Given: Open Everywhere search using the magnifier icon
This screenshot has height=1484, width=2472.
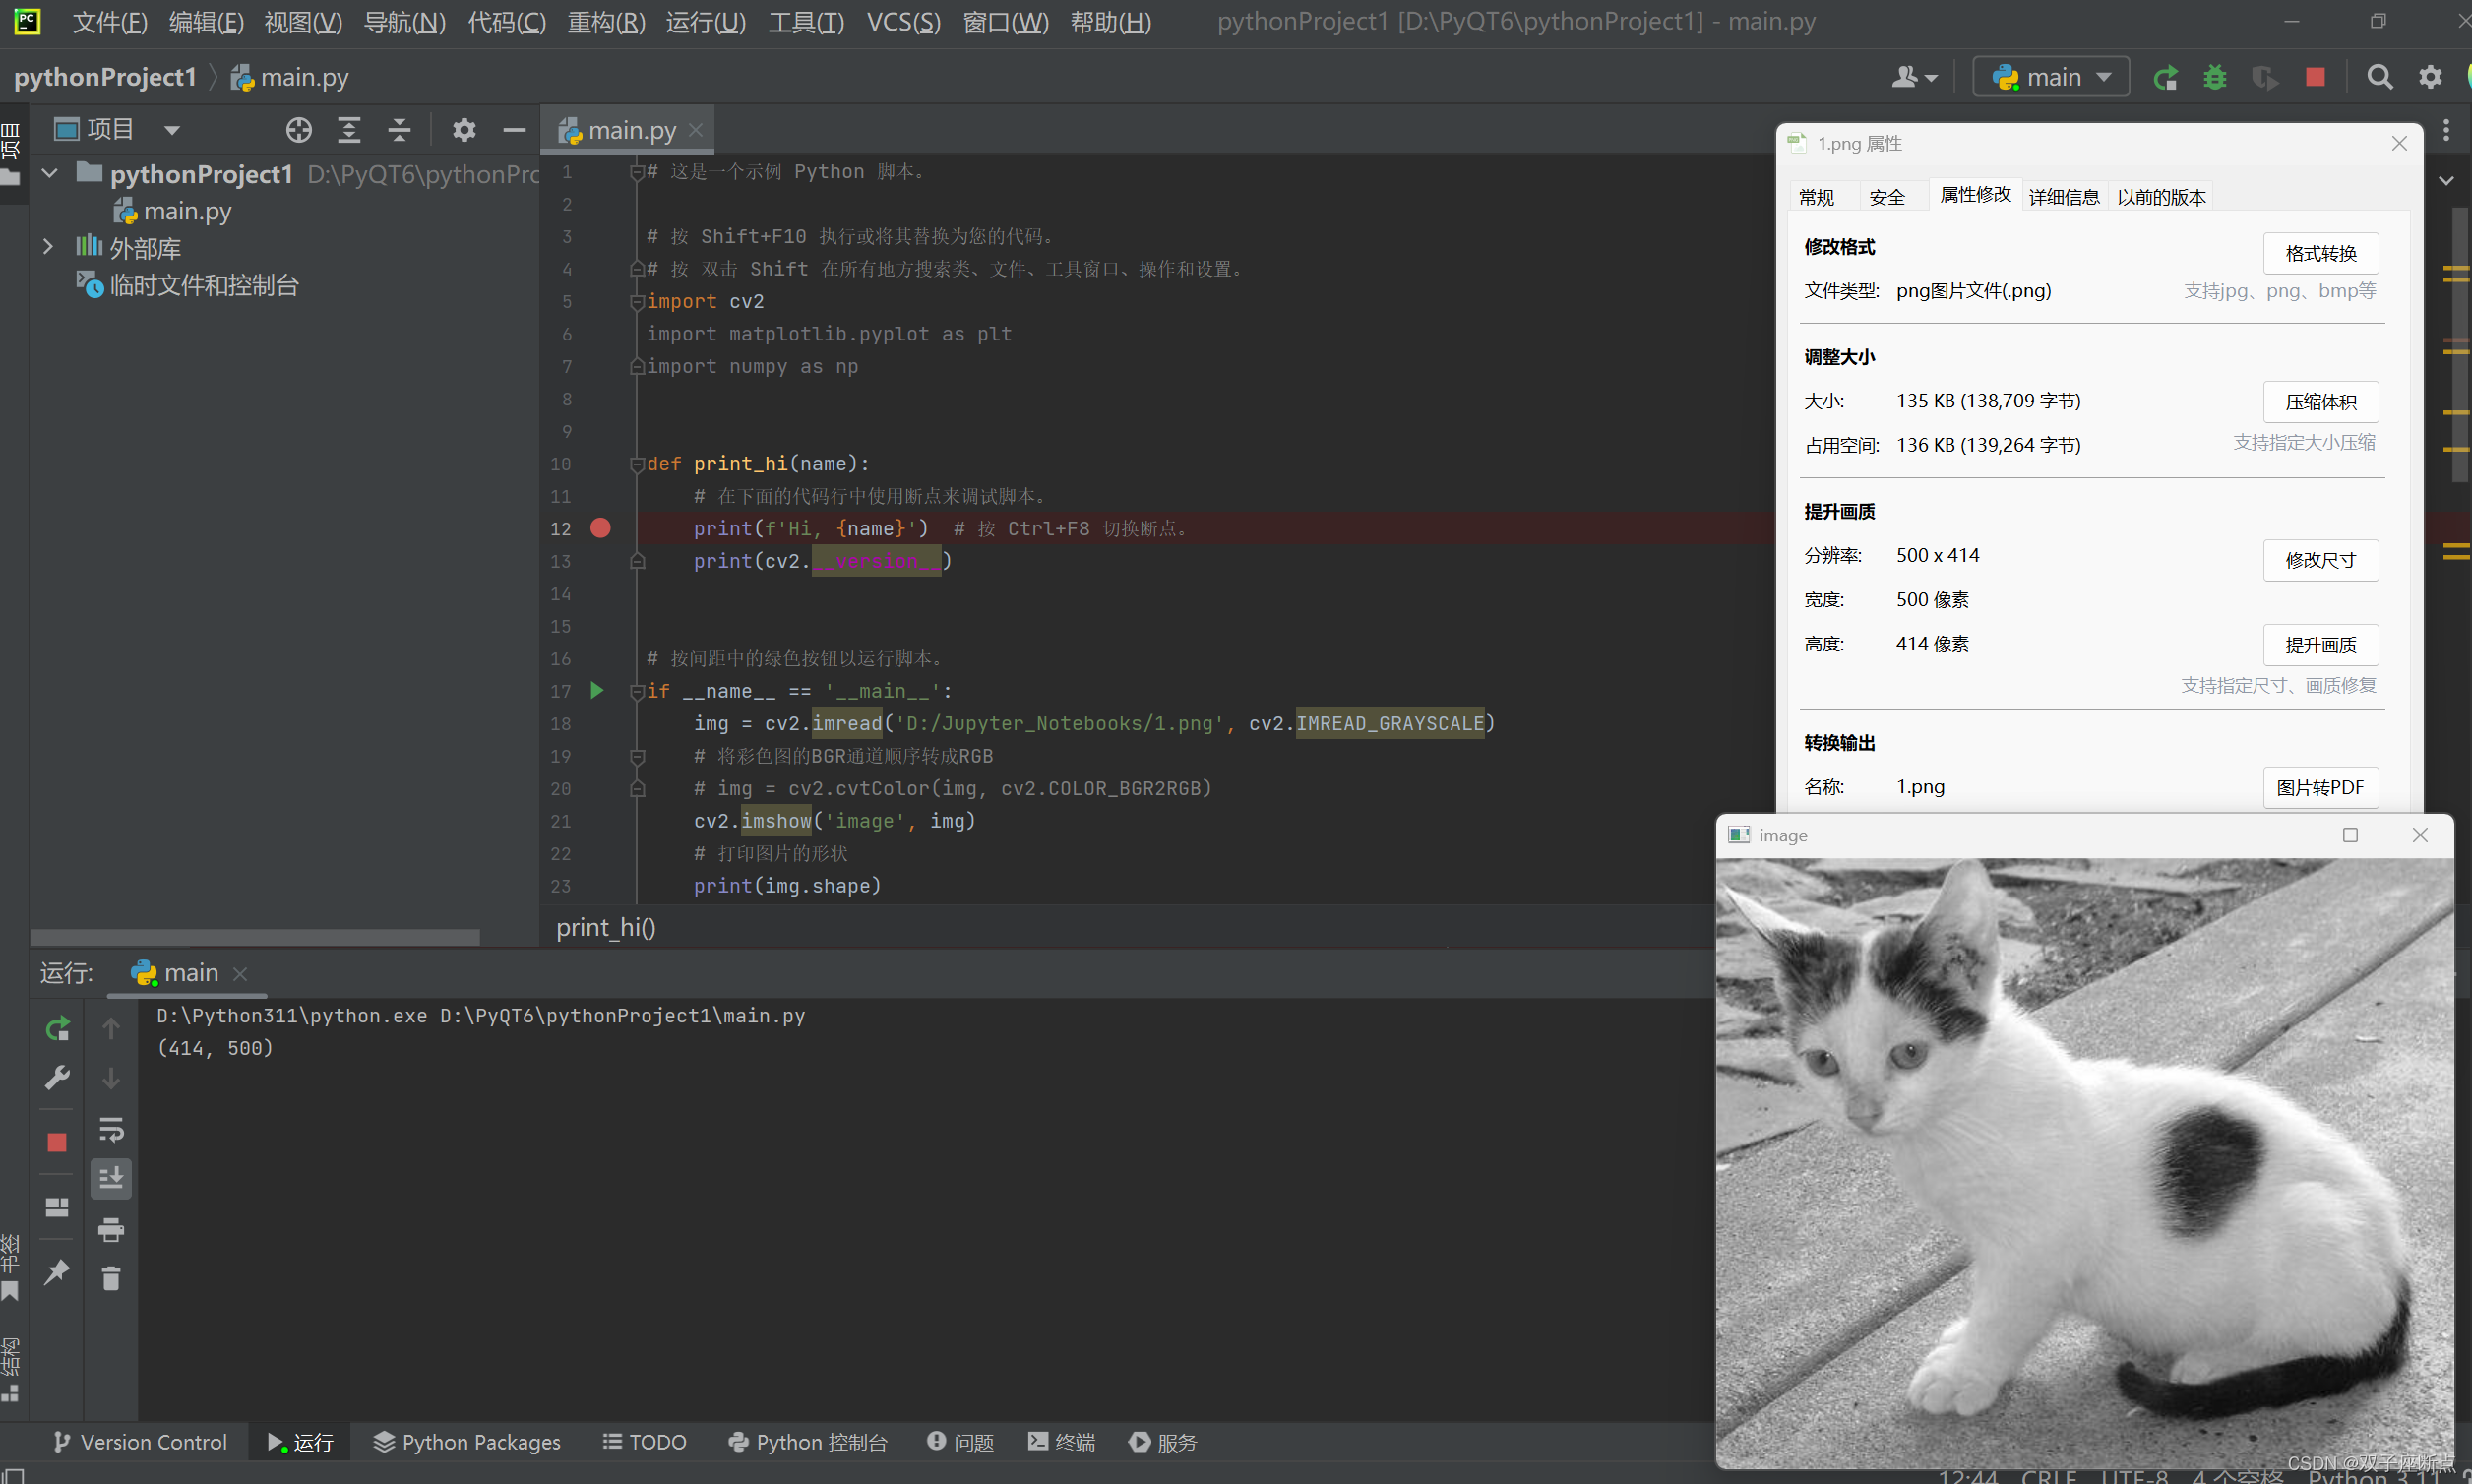Looking at the screenshot, I should coord(2381,76).
